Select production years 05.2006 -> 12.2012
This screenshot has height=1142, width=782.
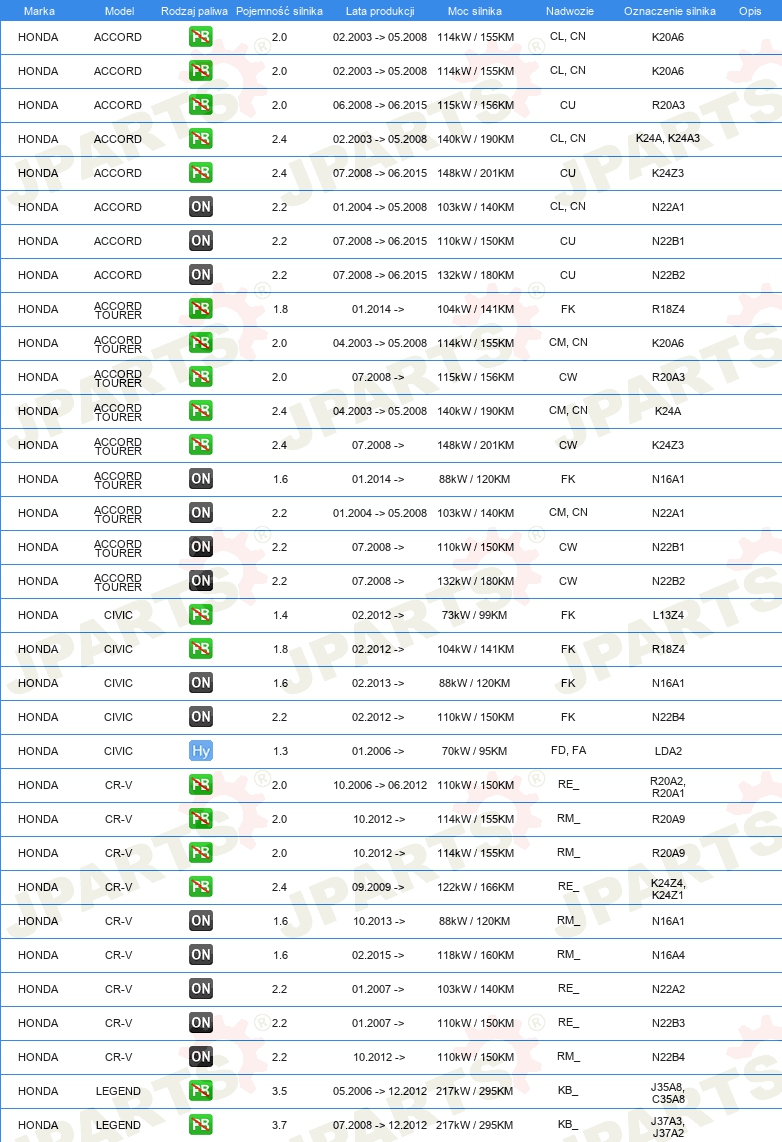(380, 1091)
